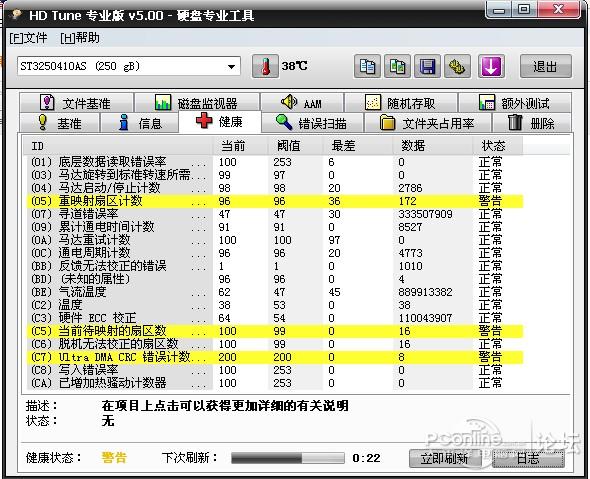Click the HD Tune title bar icon
This screenshot has height=479, width=590.
click(16, 15)
